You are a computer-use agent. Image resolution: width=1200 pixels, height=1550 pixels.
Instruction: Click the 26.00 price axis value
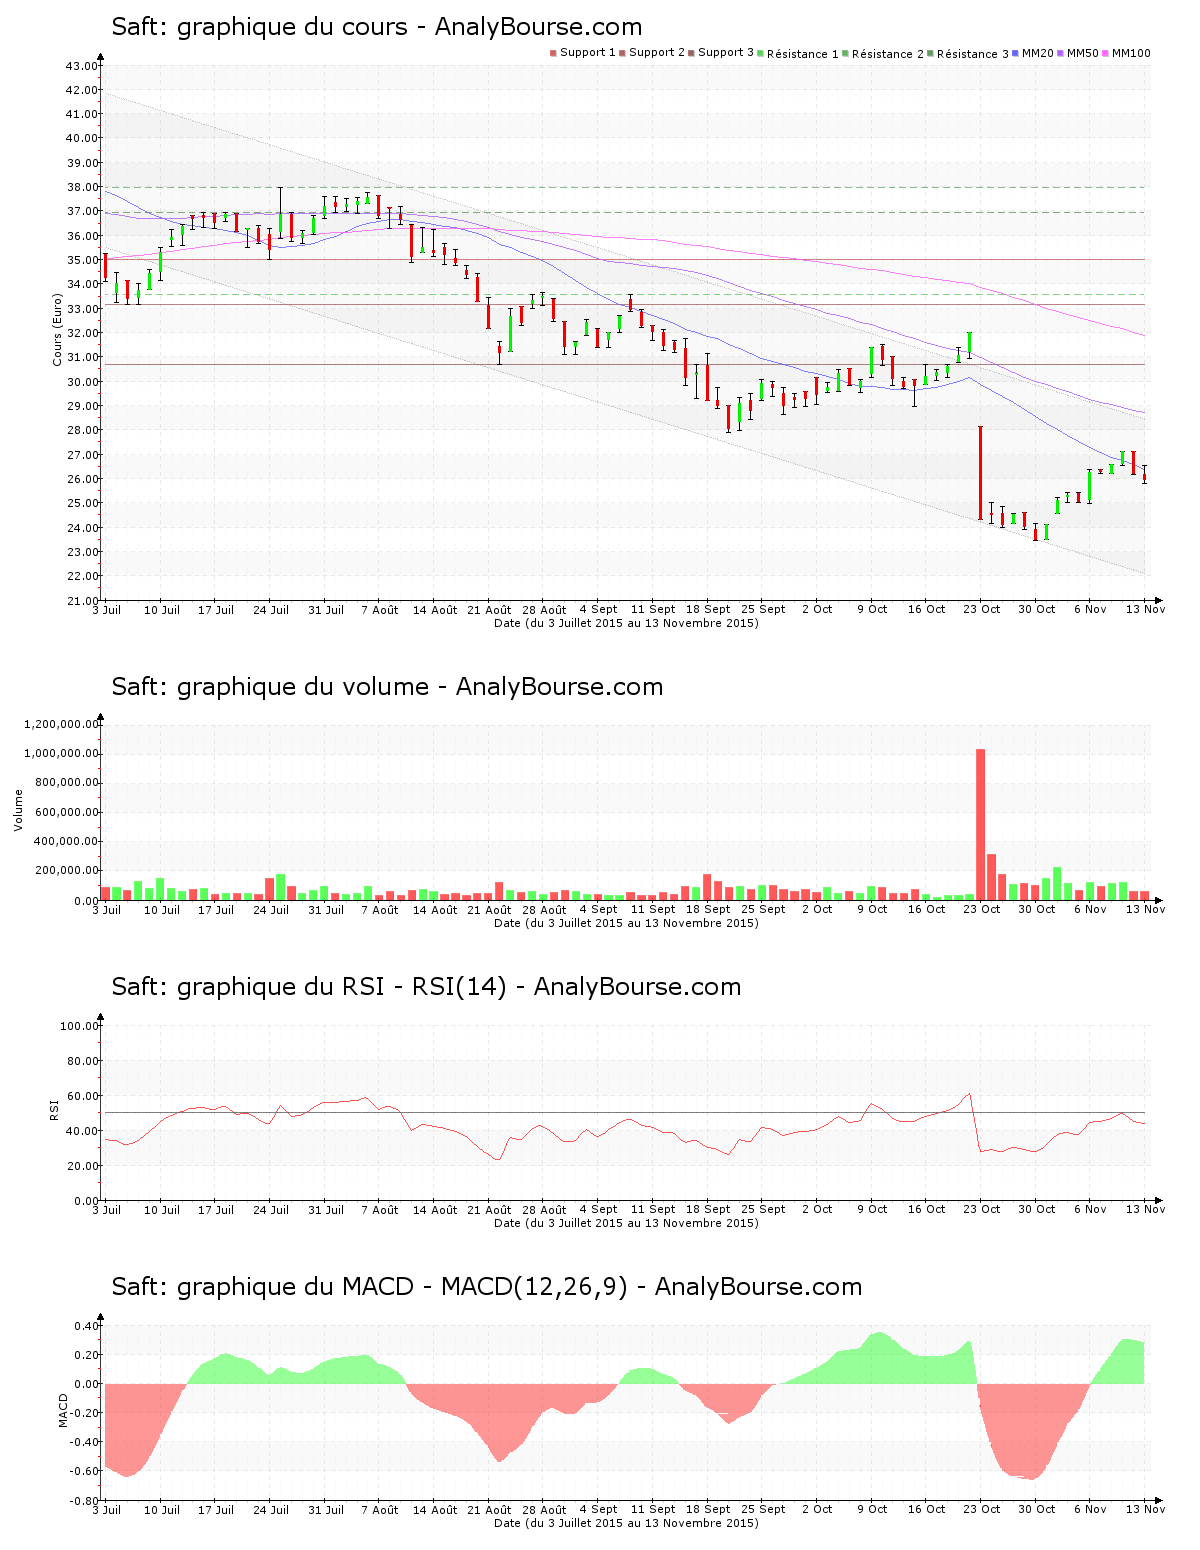point(81,479)
